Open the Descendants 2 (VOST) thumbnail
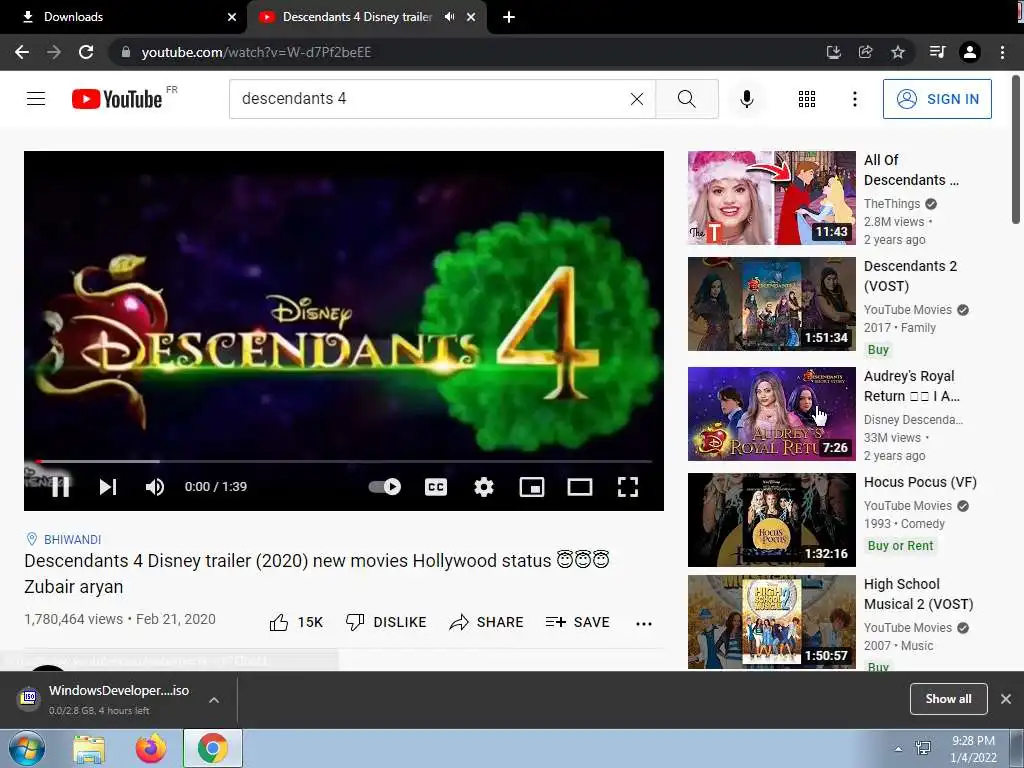Image resolution: width=1024 pixels, height=768 pixels. (772, 304)
